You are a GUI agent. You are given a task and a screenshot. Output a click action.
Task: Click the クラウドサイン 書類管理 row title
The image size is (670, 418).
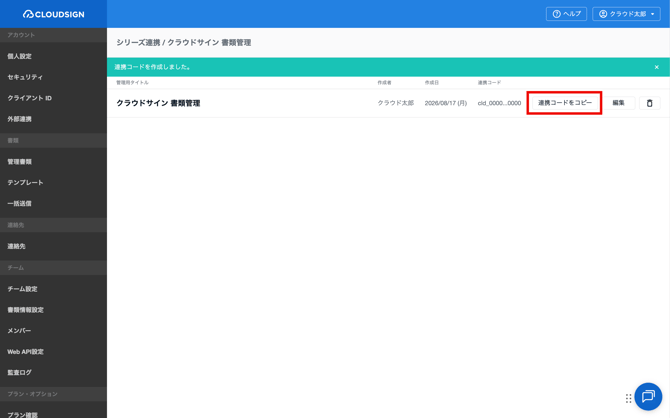[158, 103]
